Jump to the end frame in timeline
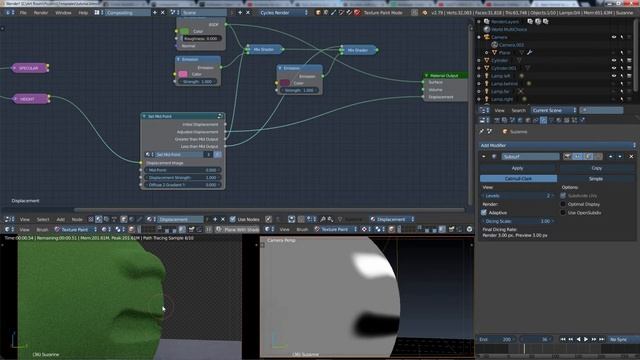Viewport: 640px width, 360px height. pos(601,339)
